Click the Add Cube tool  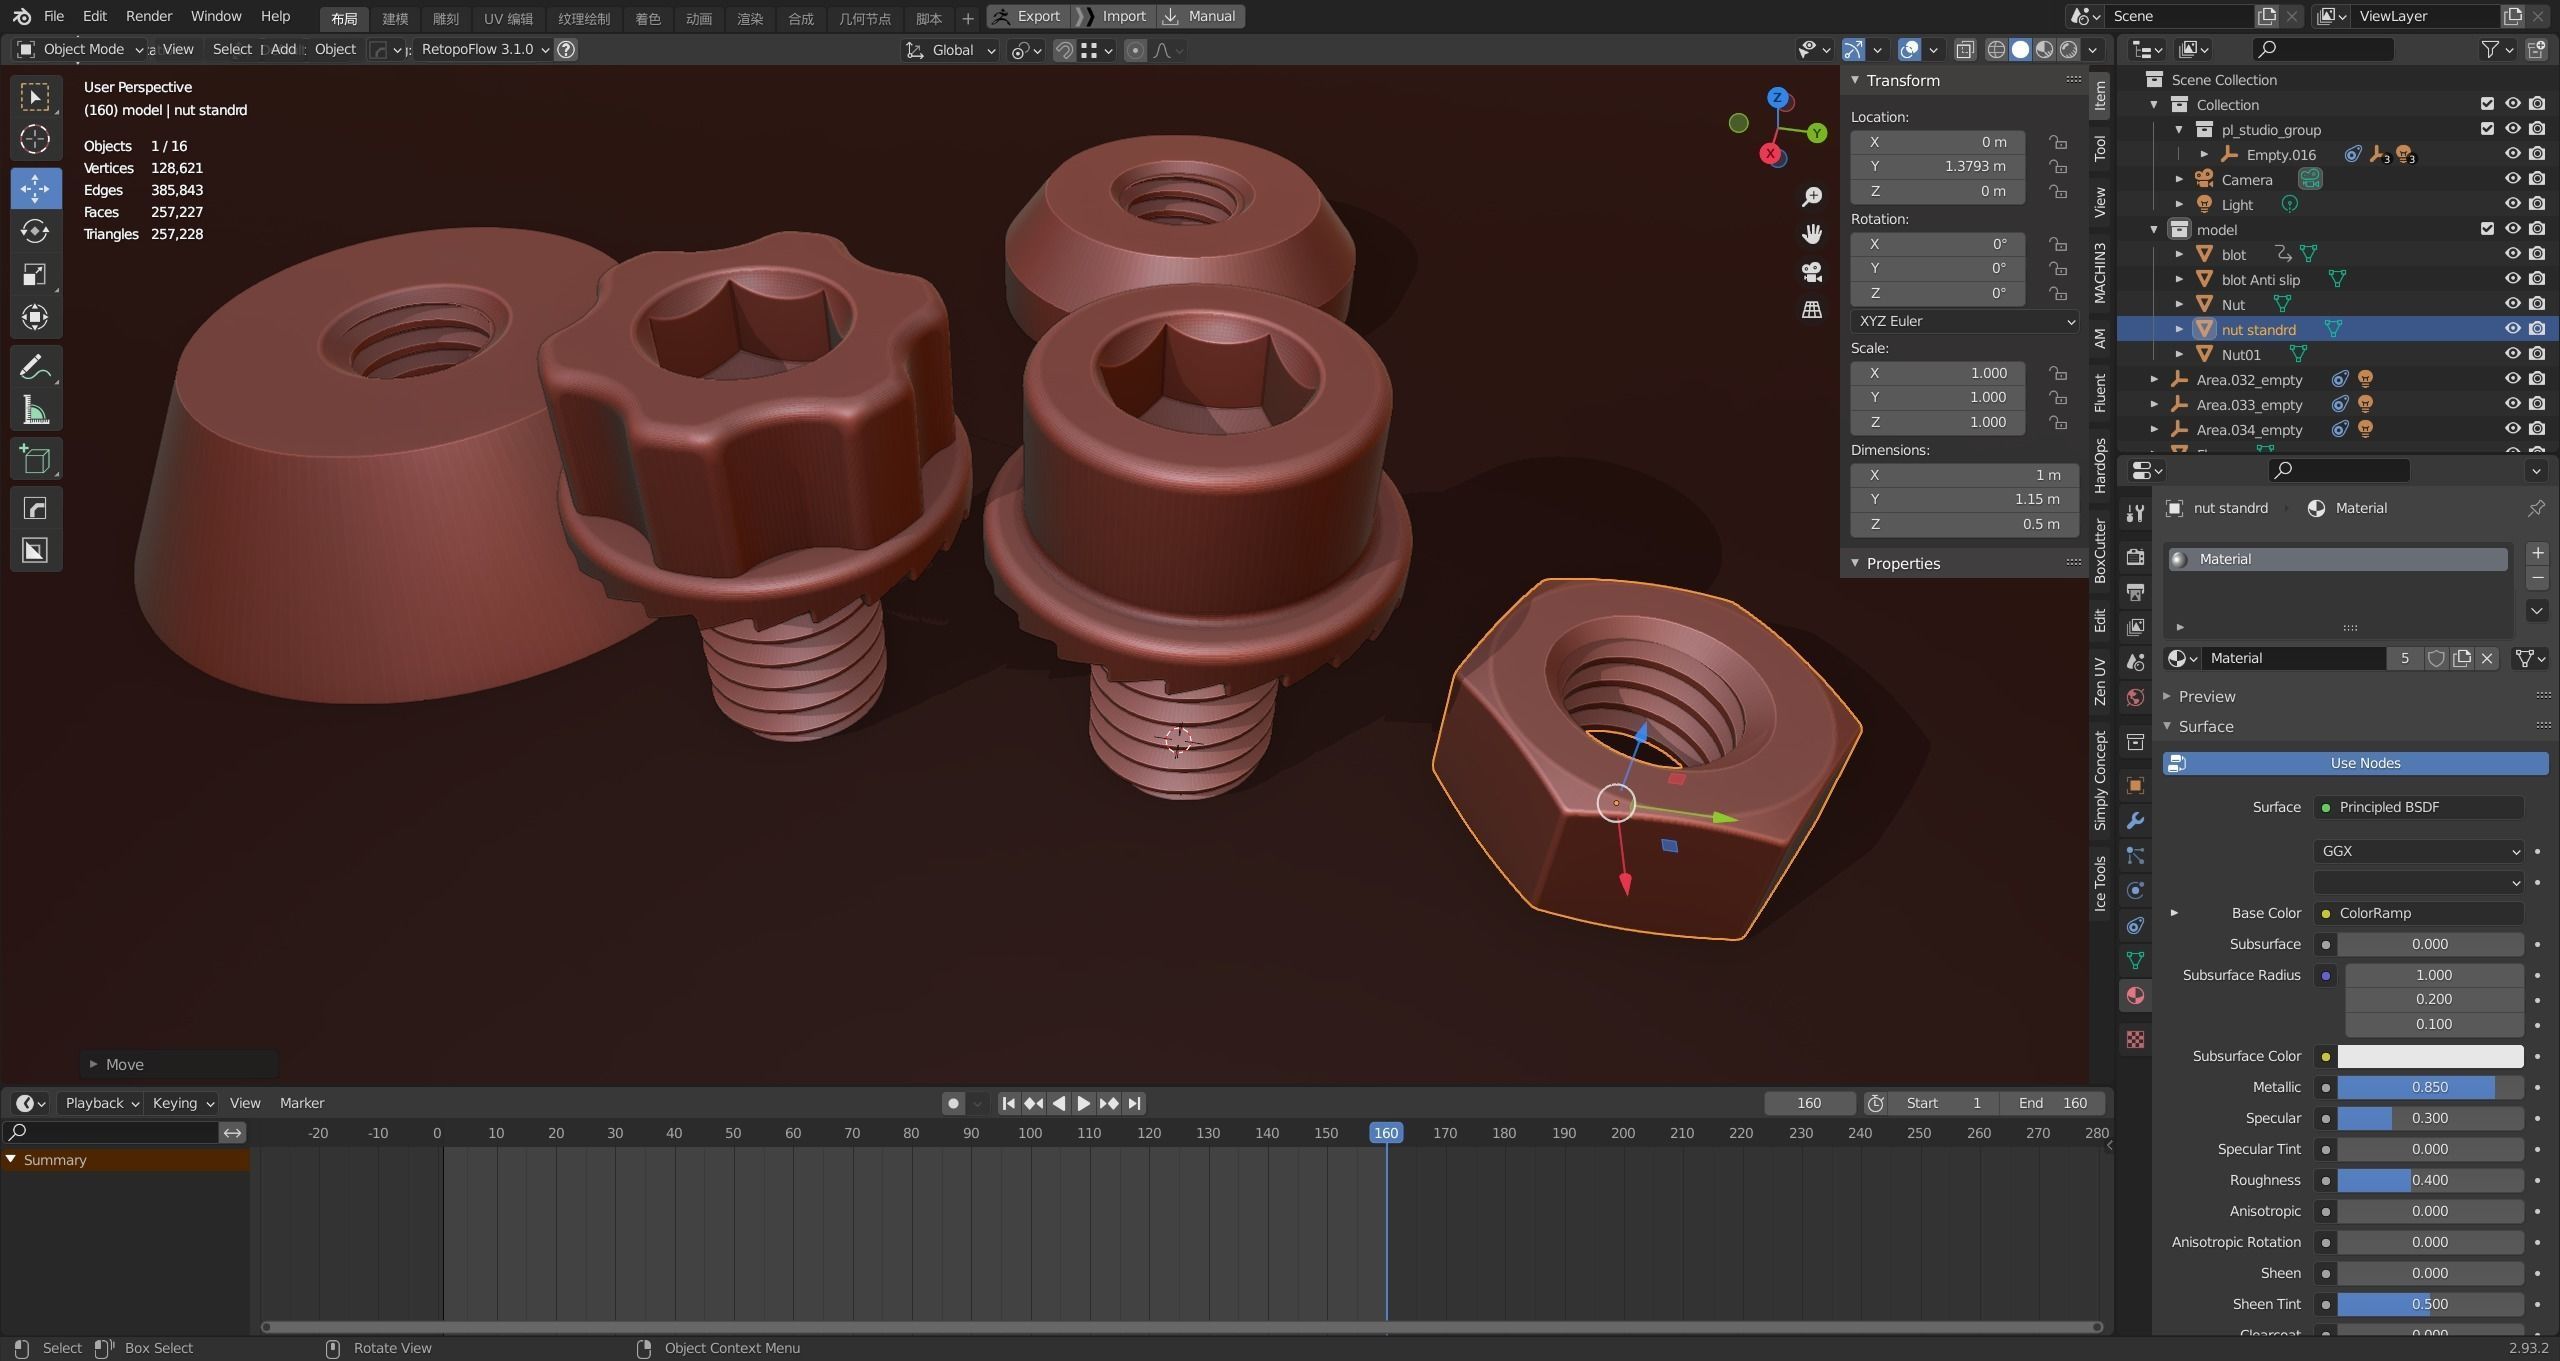pyautogui.click(x=35, y=460)
